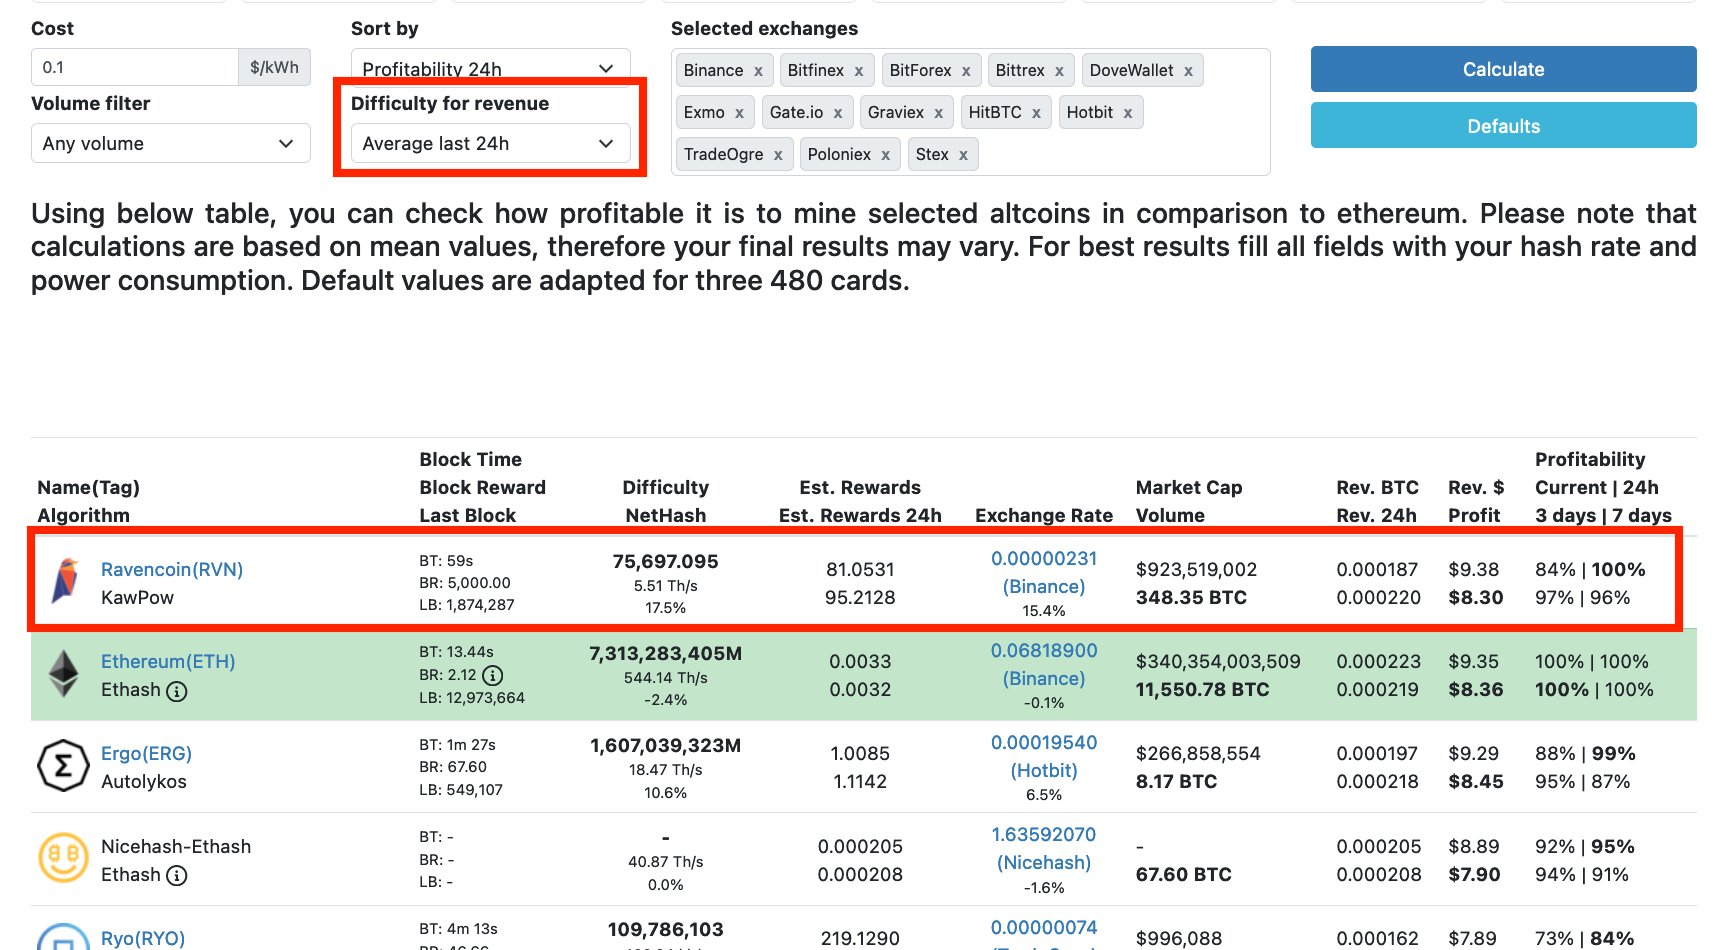Expand the Difficulty for revenue dropdown

[490, 143]
